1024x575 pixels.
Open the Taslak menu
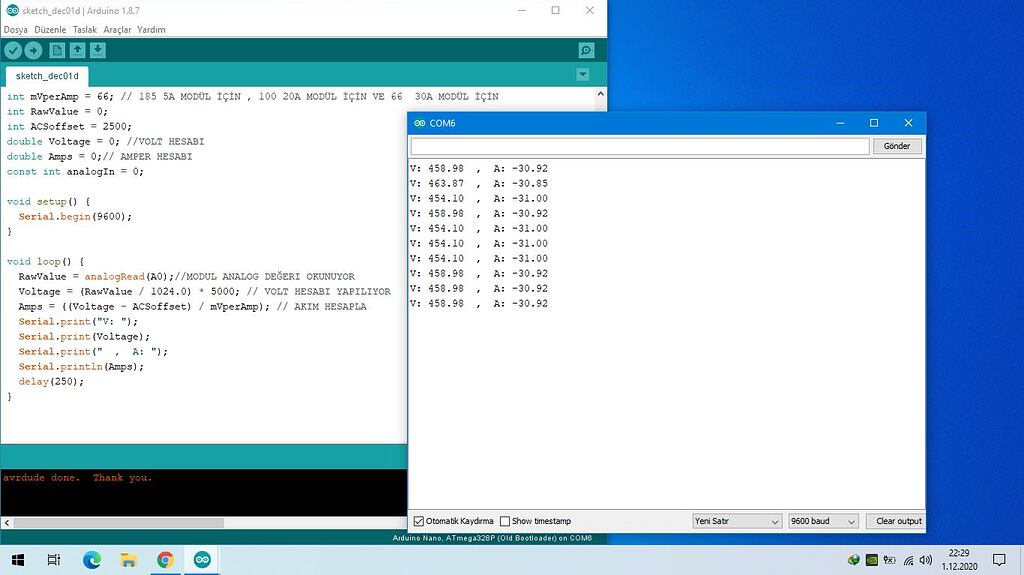pyautogui.click(x=85, y=29)
